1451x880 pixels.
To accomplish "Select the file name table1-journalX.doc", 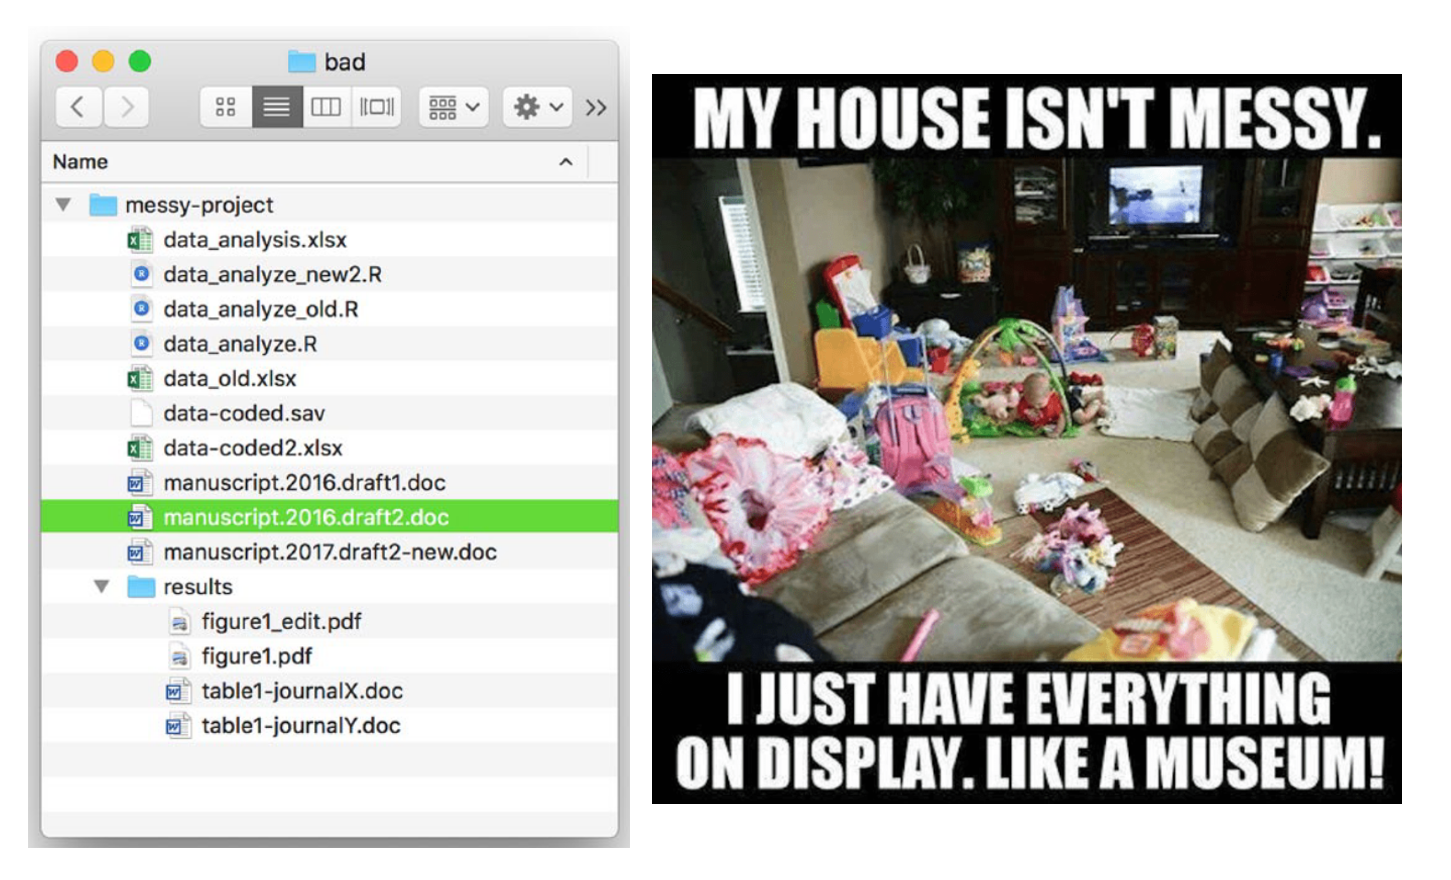I will [x=302, y=691].
